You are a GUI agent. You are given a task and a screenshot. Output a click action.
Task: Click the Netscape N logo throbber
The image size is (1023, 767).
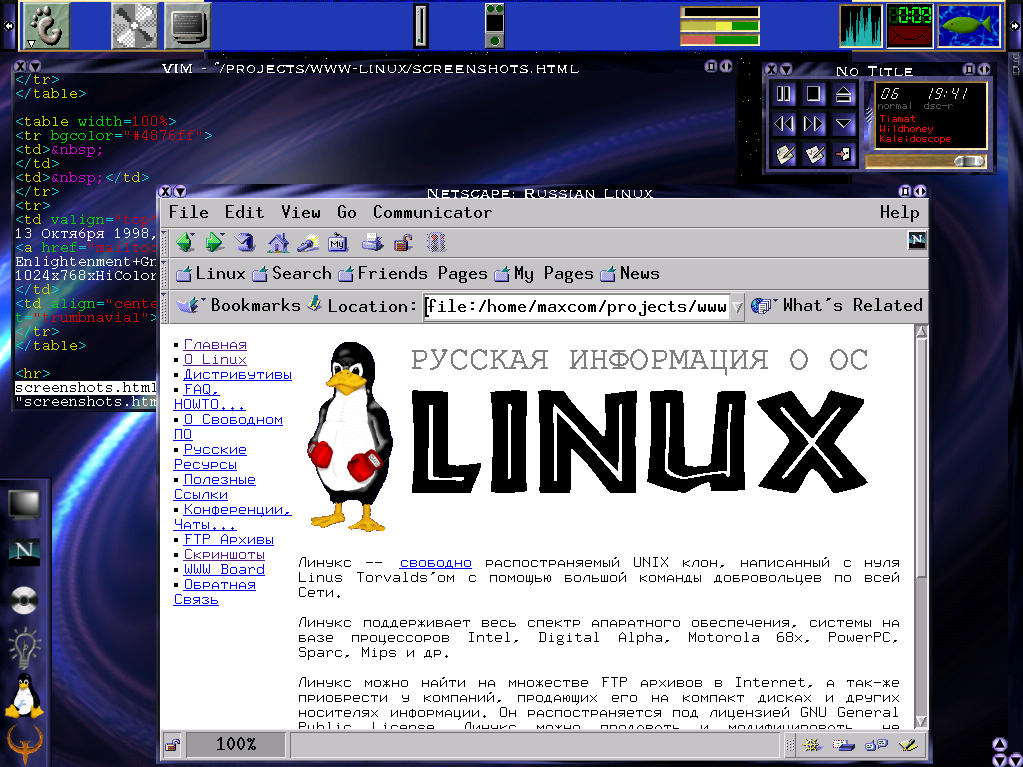click(x=917, y=240)
